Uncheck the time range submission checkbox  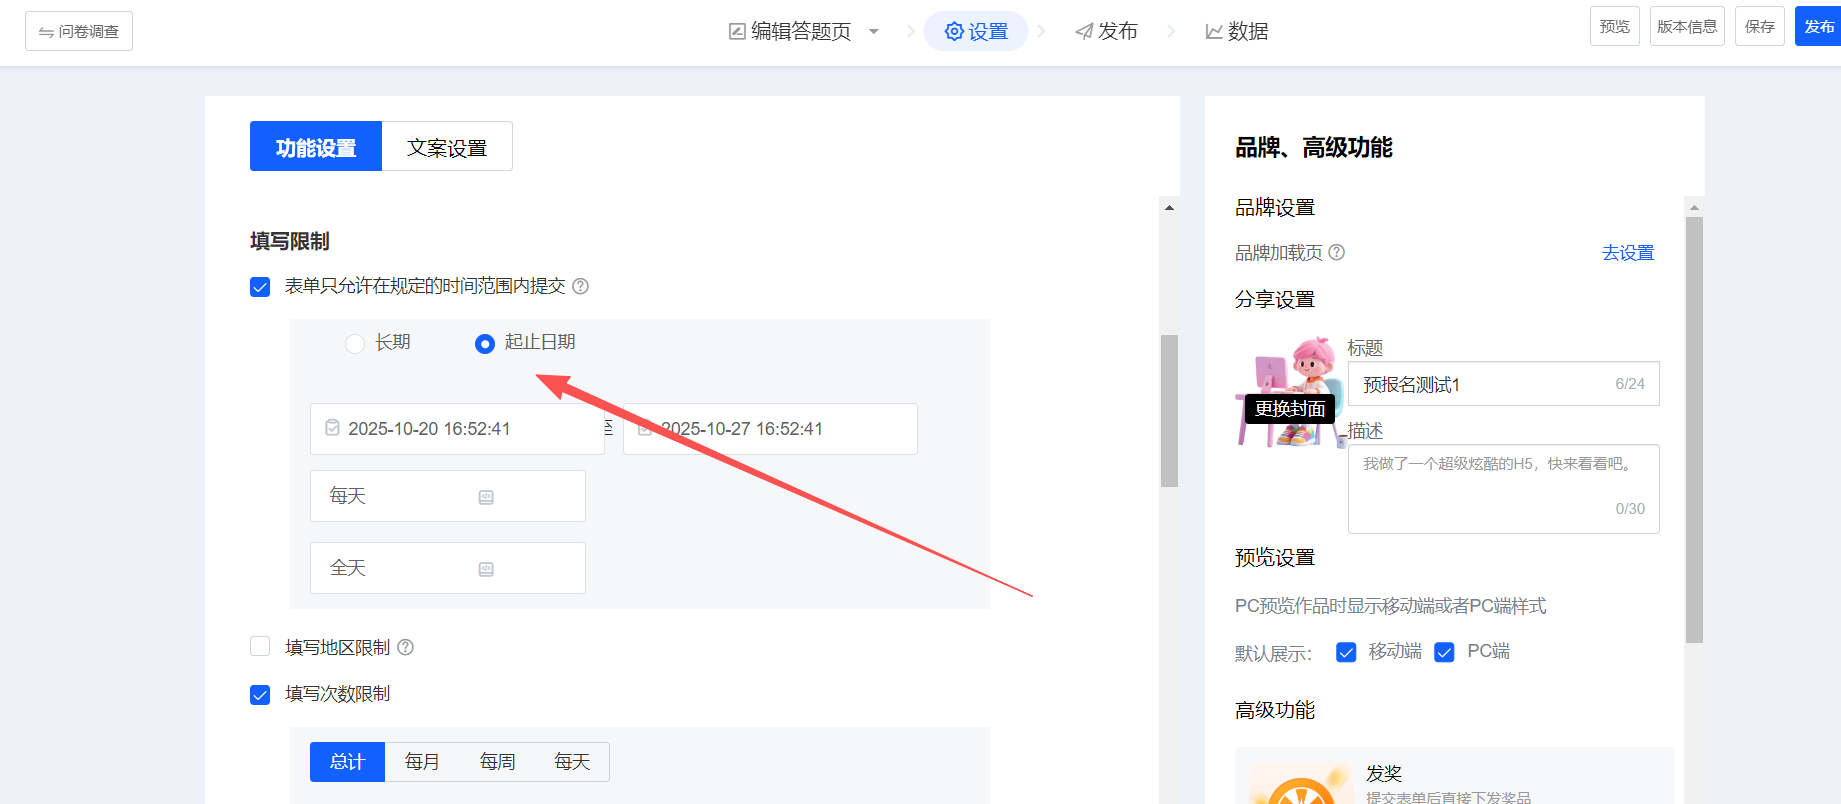click(260, 287)
